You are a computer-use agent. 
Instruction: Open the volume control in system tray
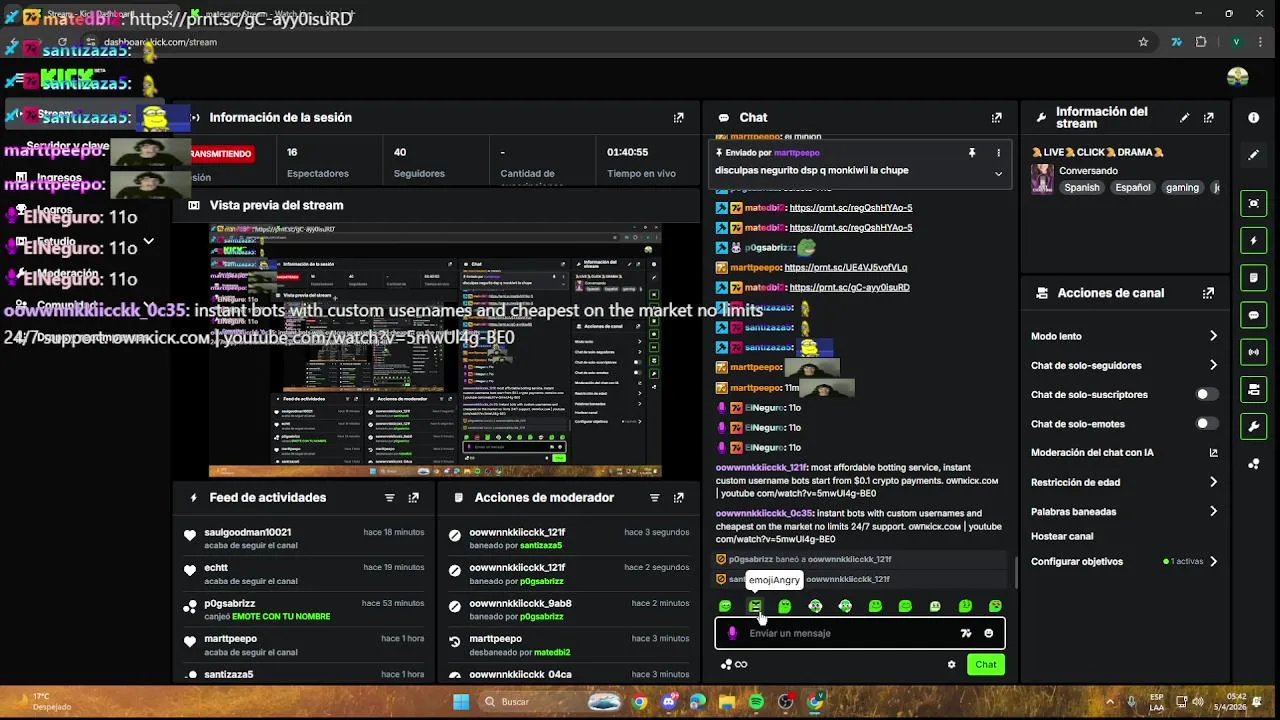pos(1198,702)
